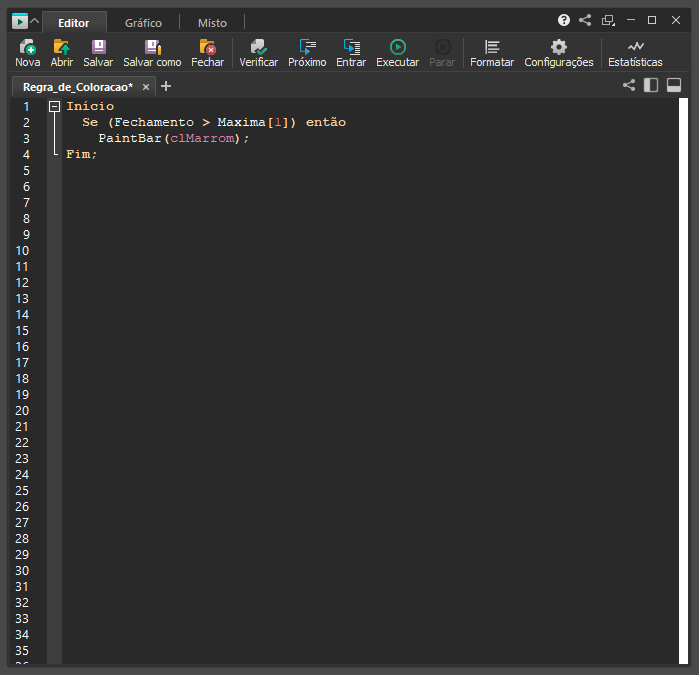Screen dimensions: 699x675
Task: Switch to the Gráfico tab
Action: pyautogui.click(x=143, y=22)
